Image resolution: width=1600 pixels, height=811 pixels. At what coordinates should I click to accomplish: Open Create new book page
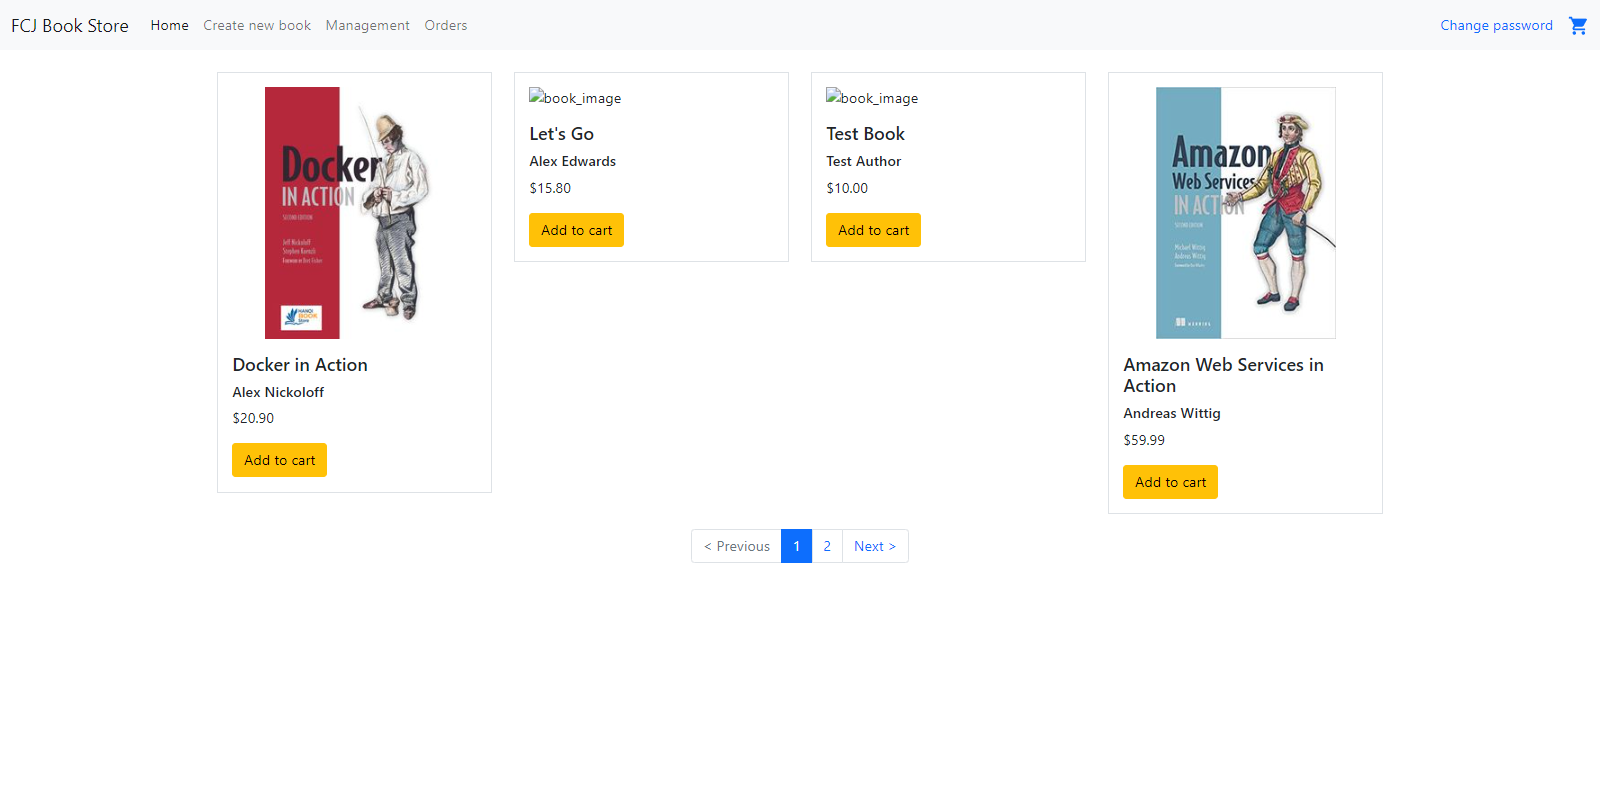[257, 25]
